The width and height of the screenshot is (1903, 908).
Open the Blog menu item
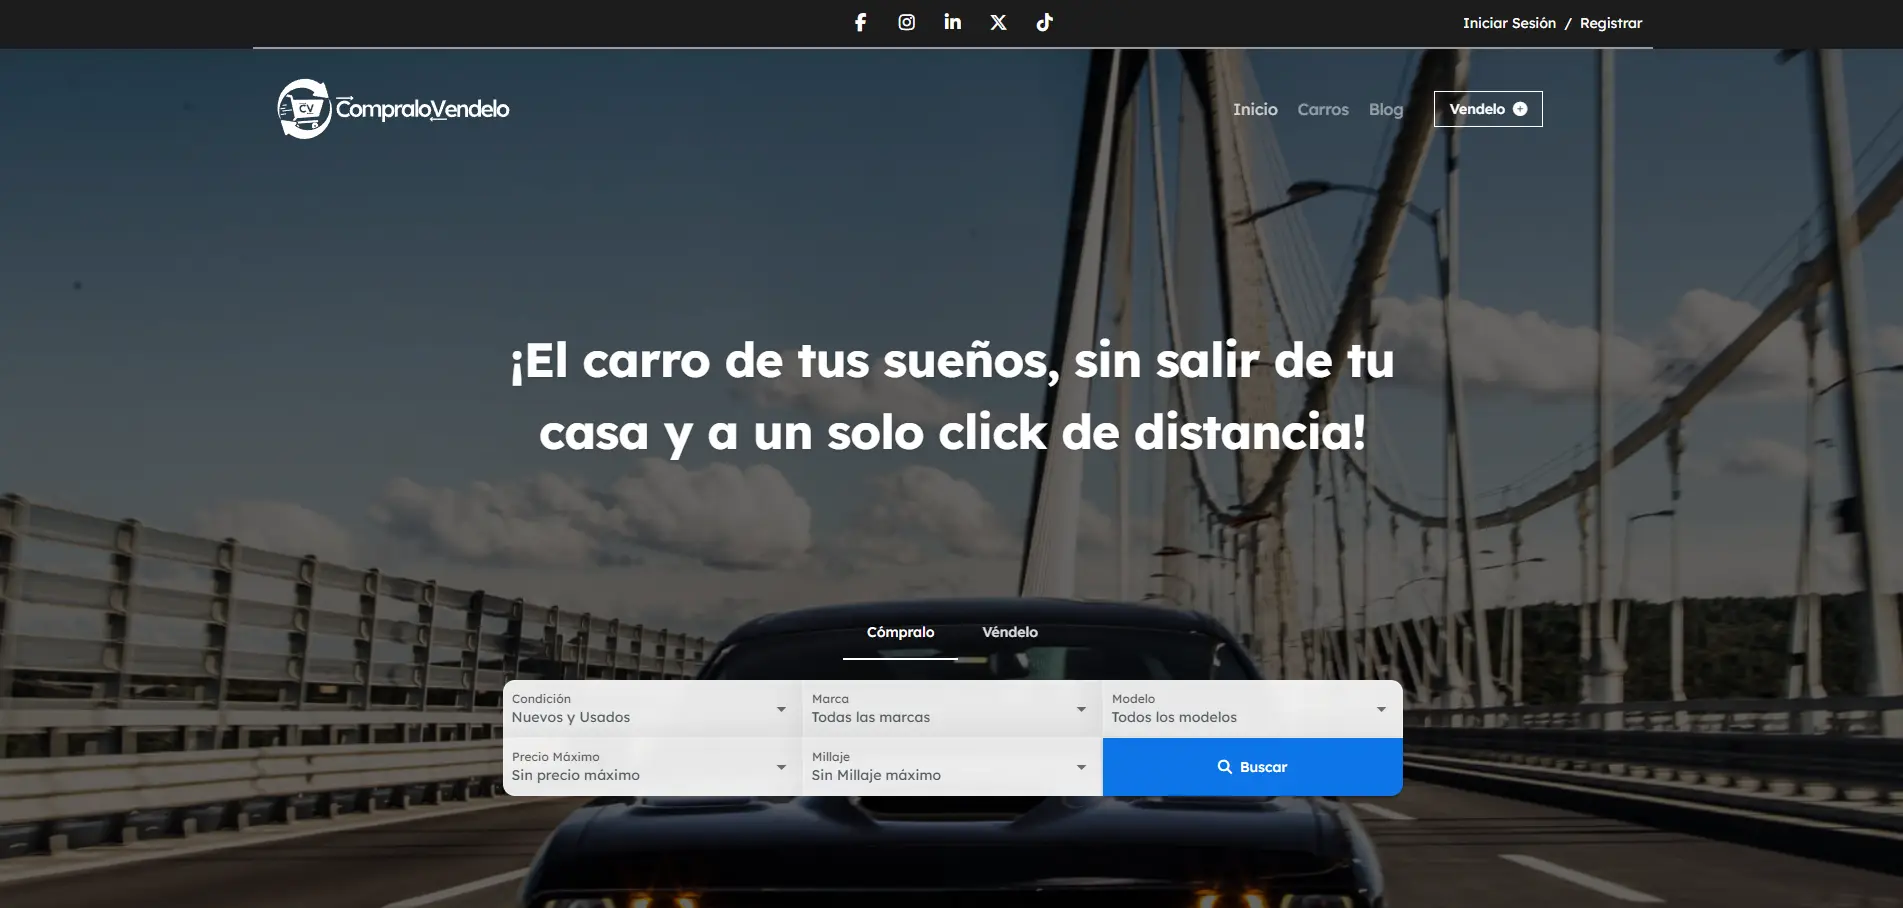point(1386,109)
